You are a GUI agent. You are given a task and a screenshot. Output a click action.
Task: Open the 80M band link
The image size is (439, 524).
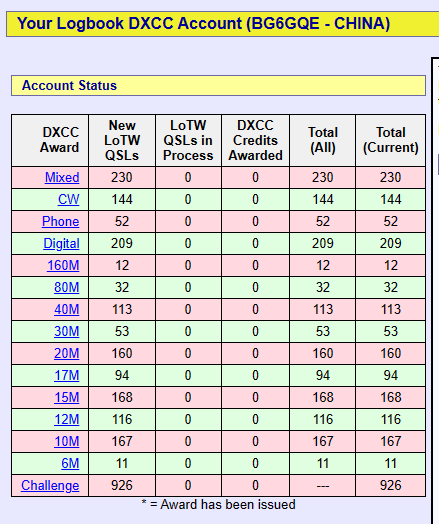67,287
